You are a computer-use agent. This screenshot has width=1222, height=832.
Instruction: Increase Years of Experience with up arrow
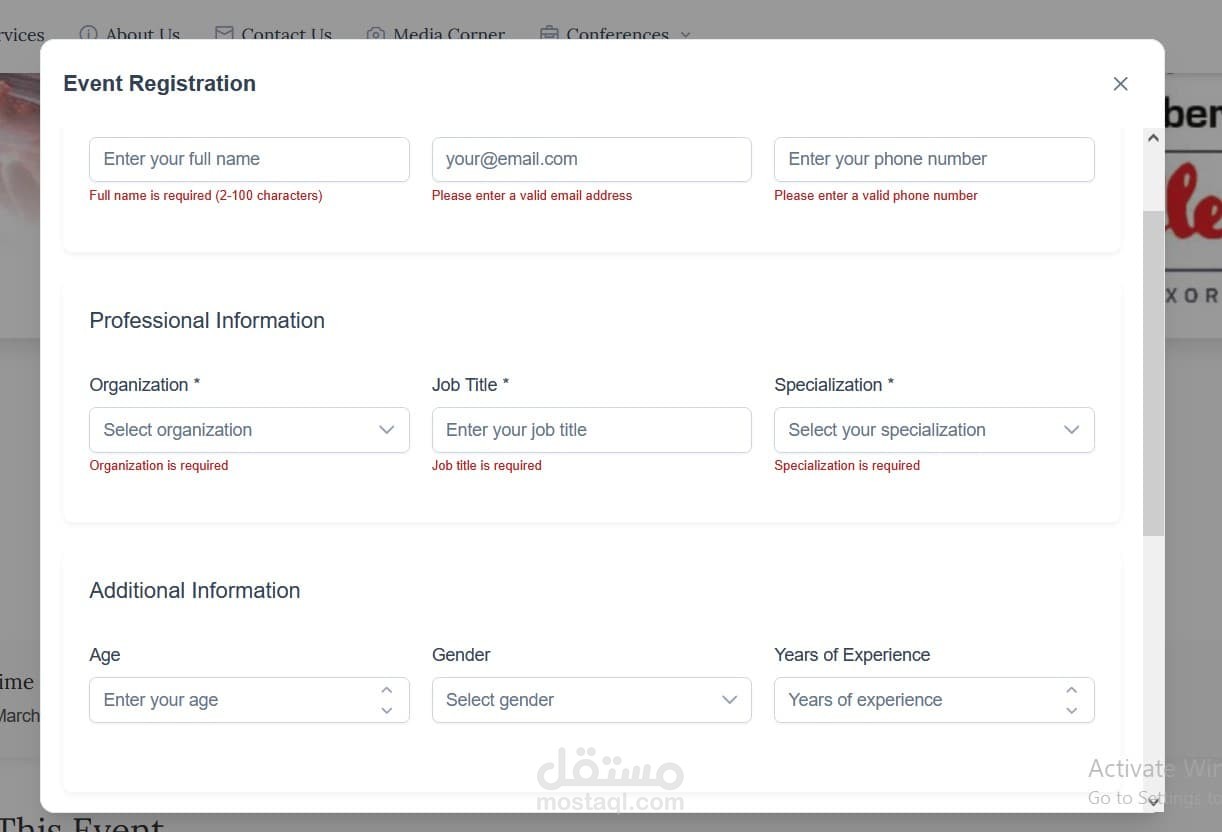coord(1071,690)
